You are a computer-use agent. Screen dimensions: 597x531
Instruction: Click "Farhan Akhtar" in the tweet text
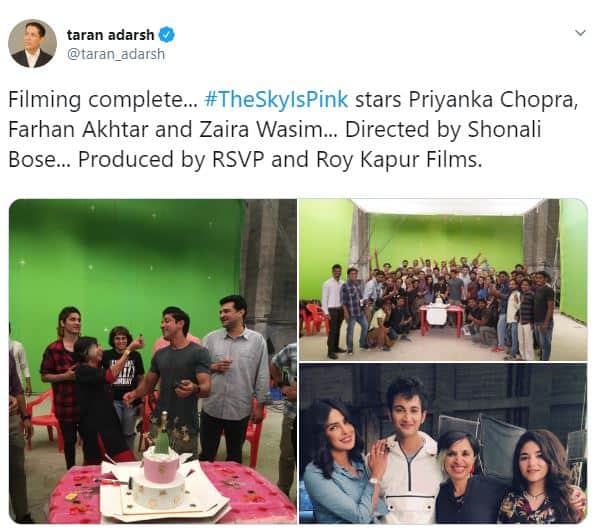coord(78,129)
